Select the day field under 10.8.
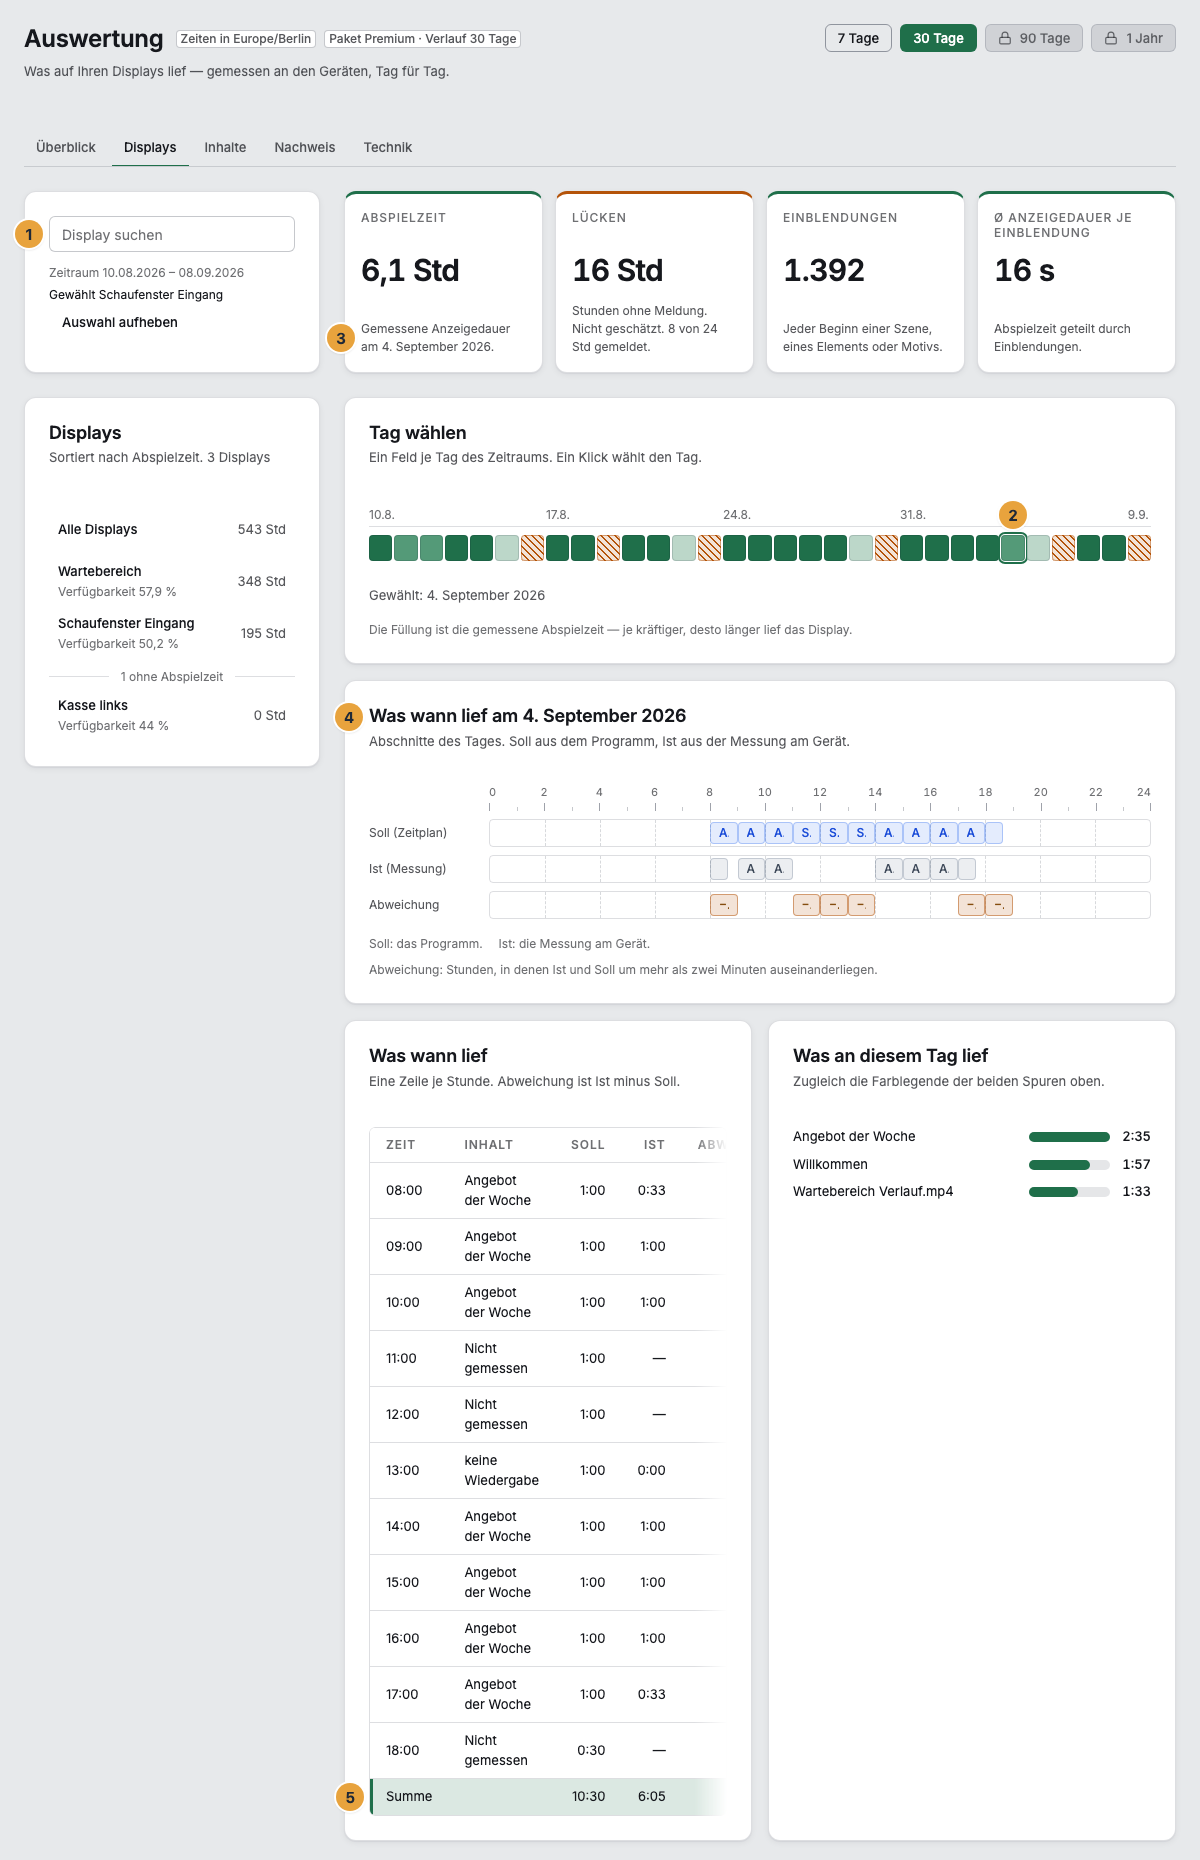 [x=380, y=548]
